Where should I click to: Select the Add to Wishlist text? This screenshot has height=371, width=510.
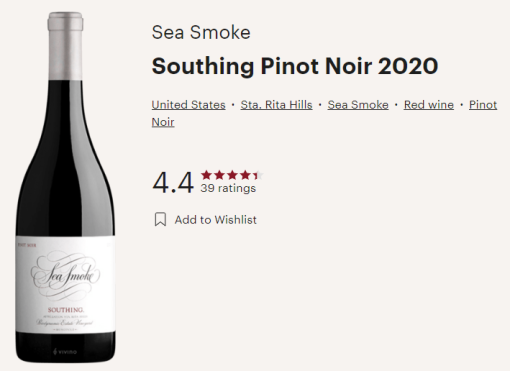[216, 220]
